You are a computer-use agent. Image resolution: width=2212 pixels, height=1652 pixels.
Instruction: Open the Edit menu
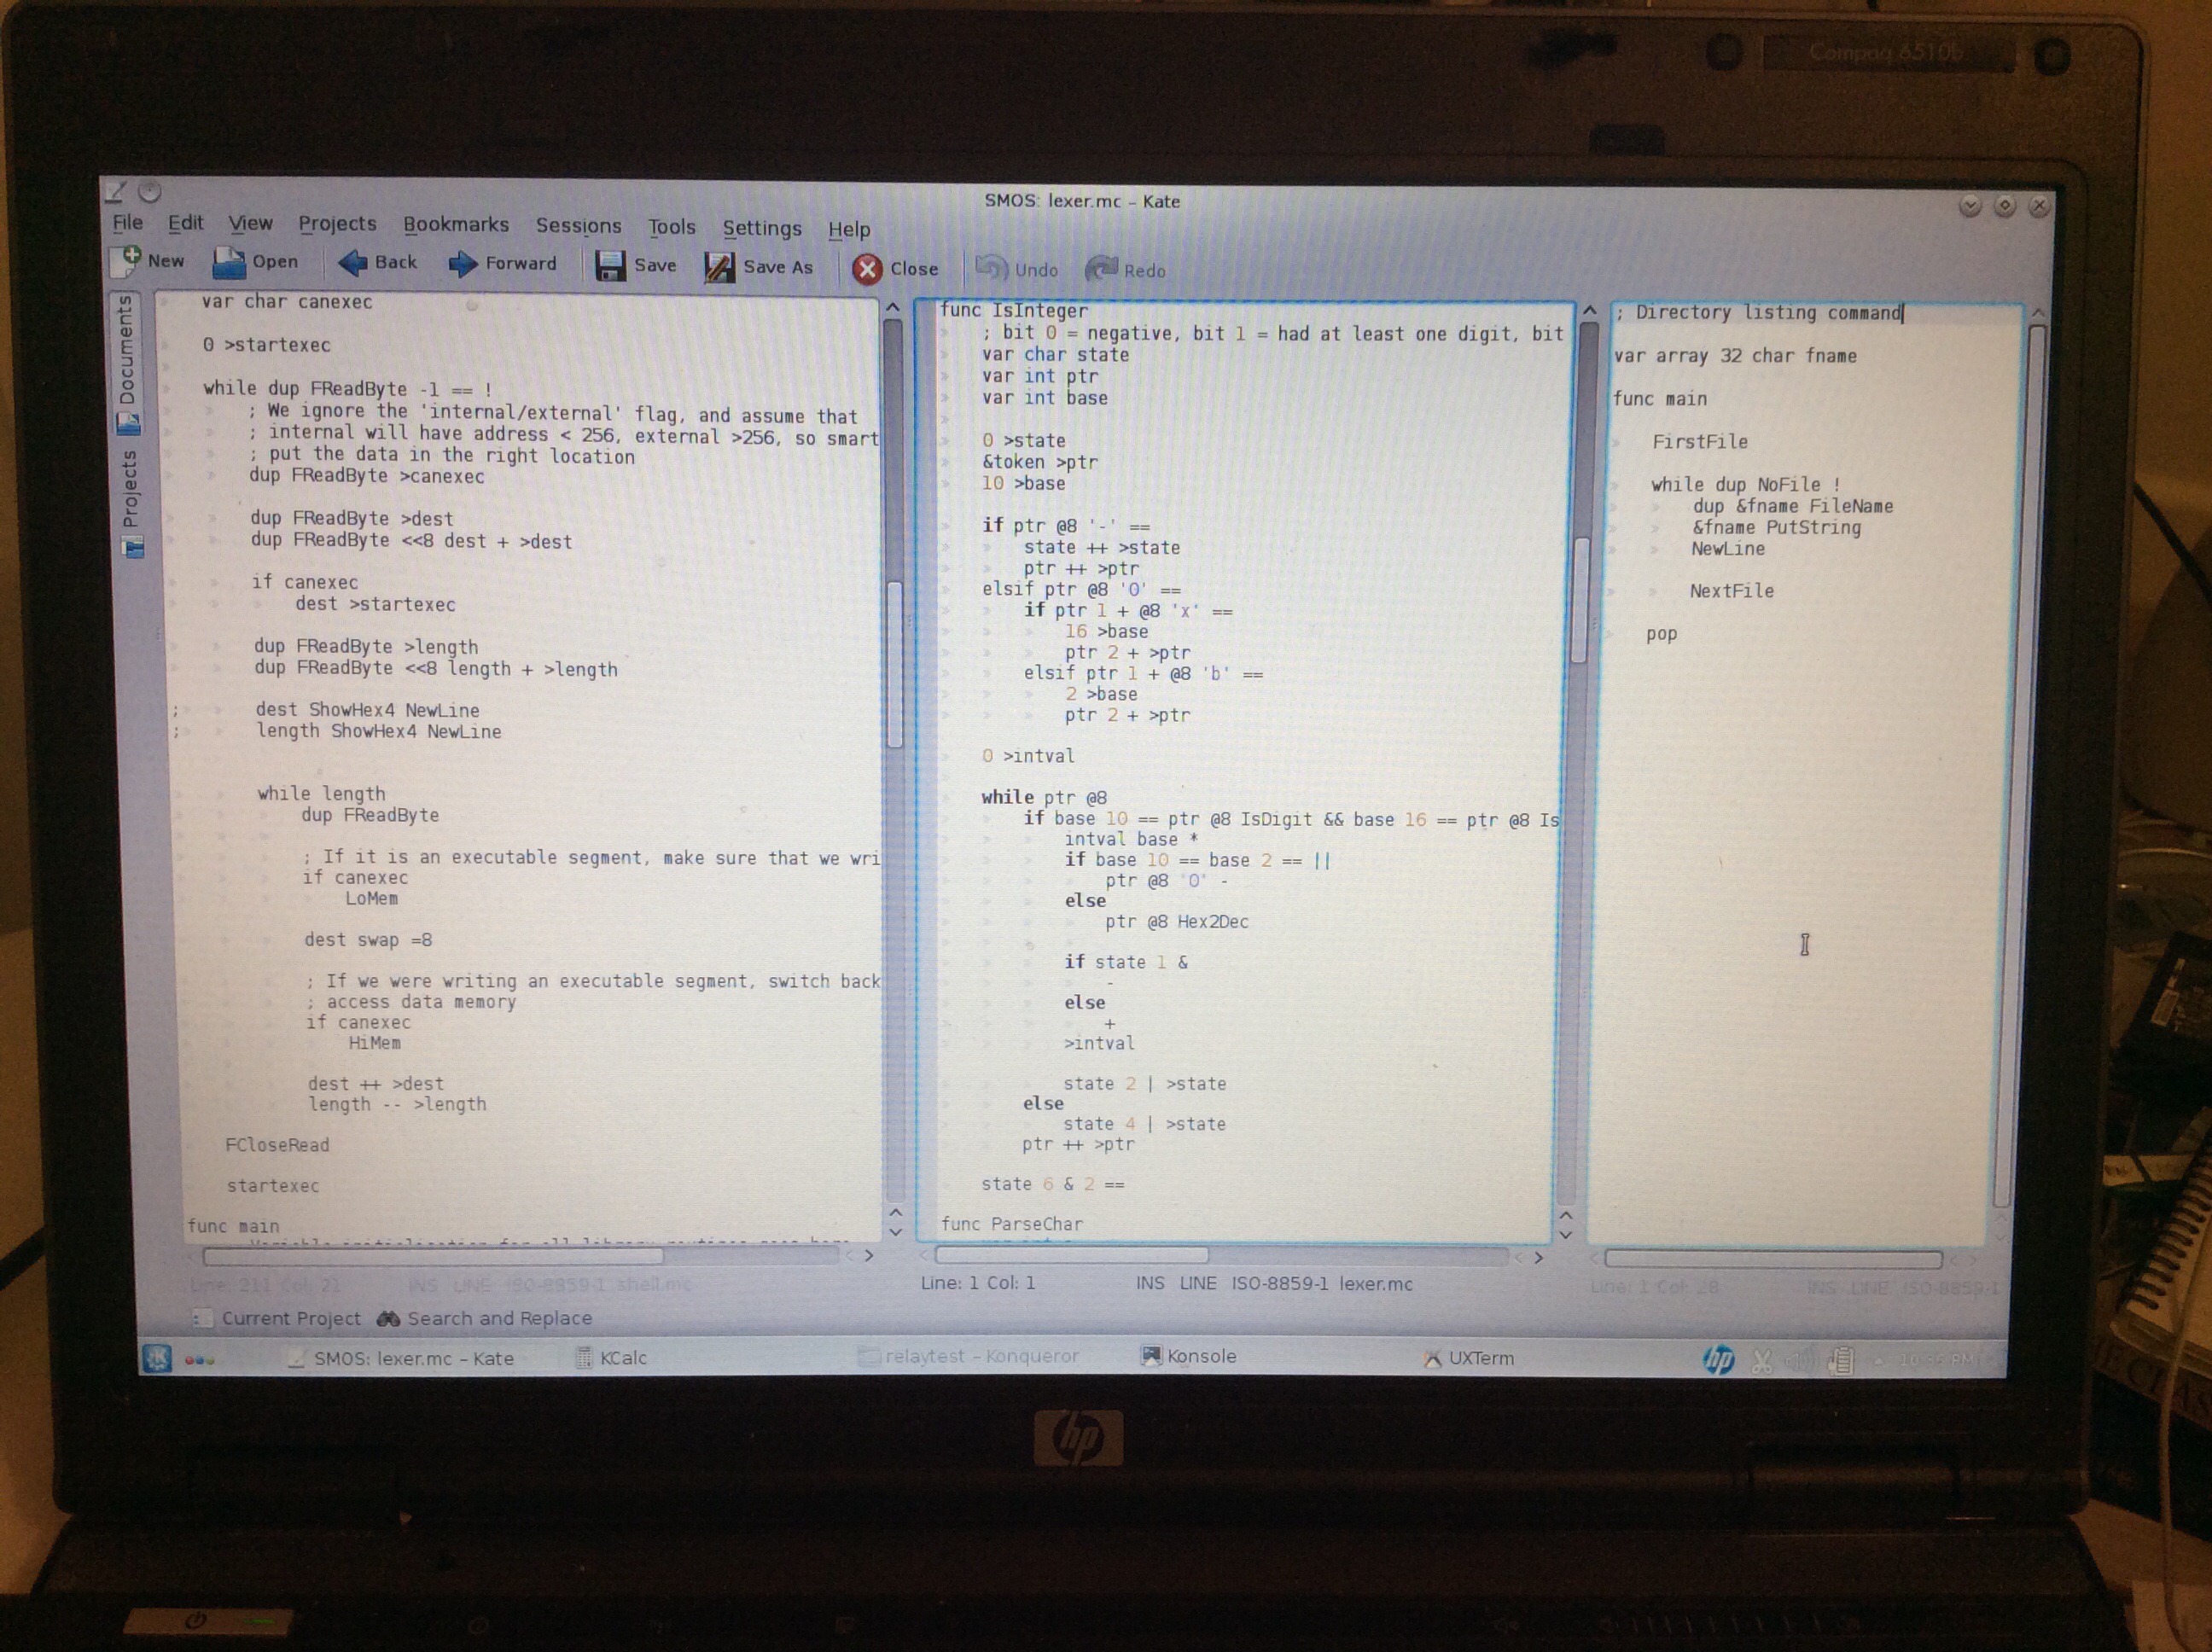click(185, 223)
